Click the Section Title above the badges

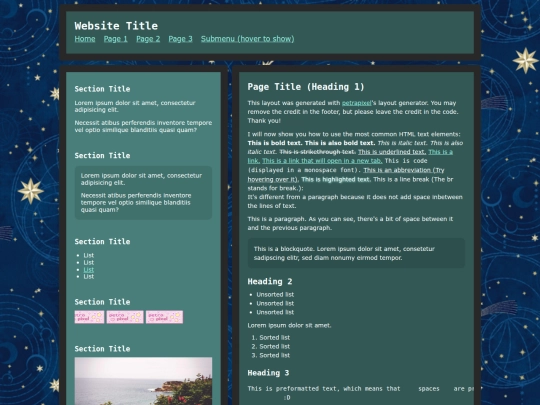(102, 302)
